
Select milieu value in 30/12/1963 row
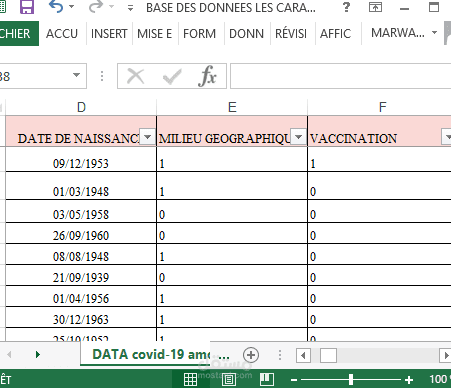[232, 317]
